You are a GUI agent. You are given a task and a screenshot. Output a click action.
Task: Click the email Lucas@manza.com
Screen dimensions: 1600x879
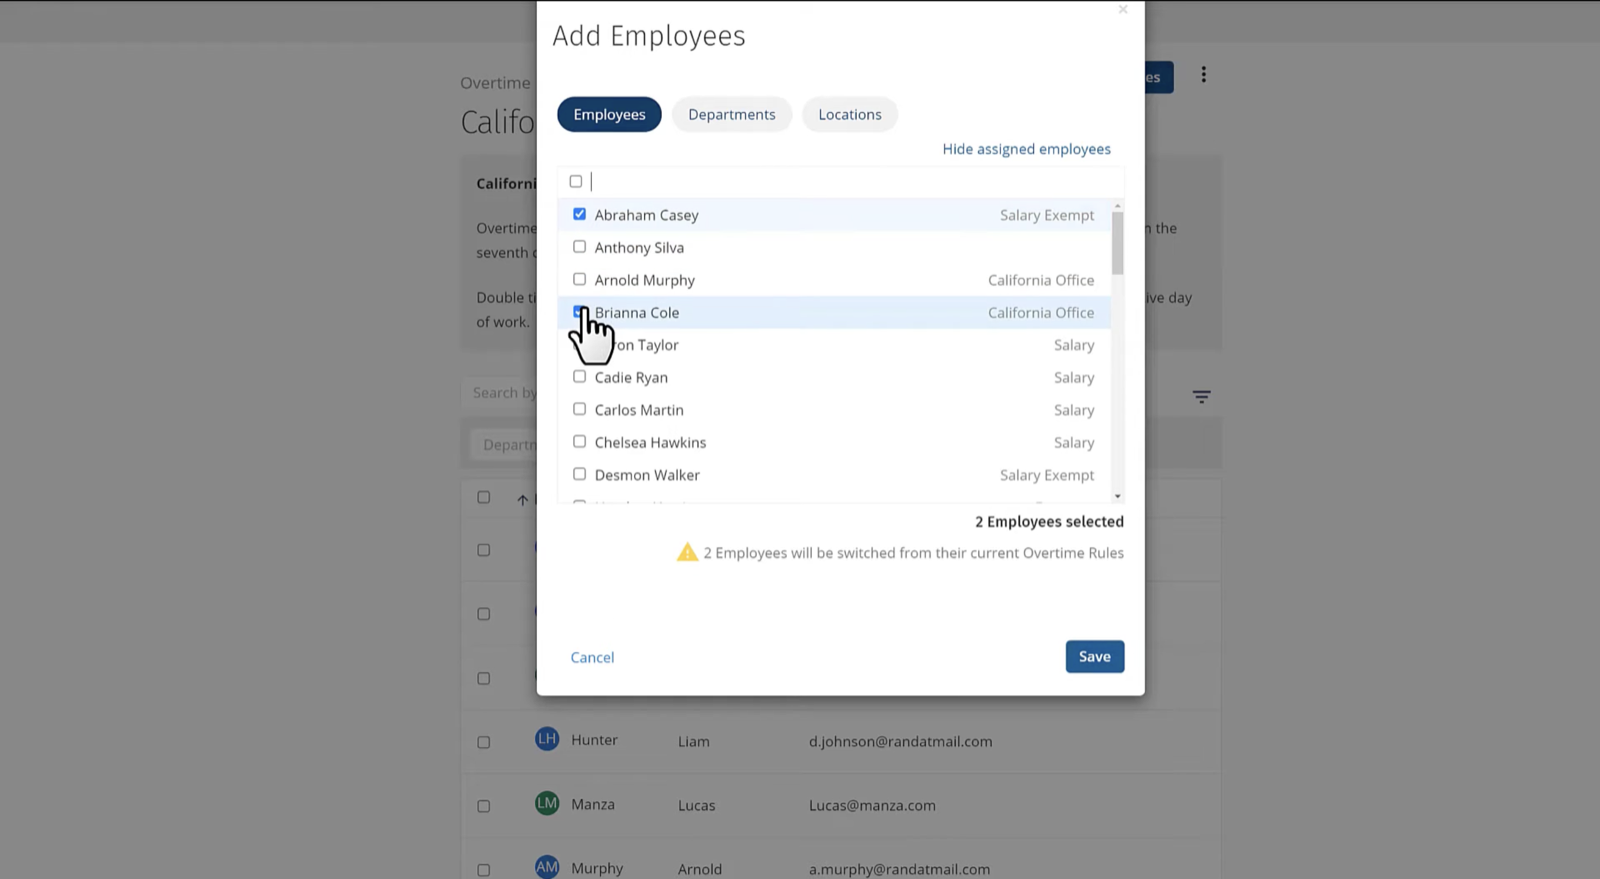point(872,805)
